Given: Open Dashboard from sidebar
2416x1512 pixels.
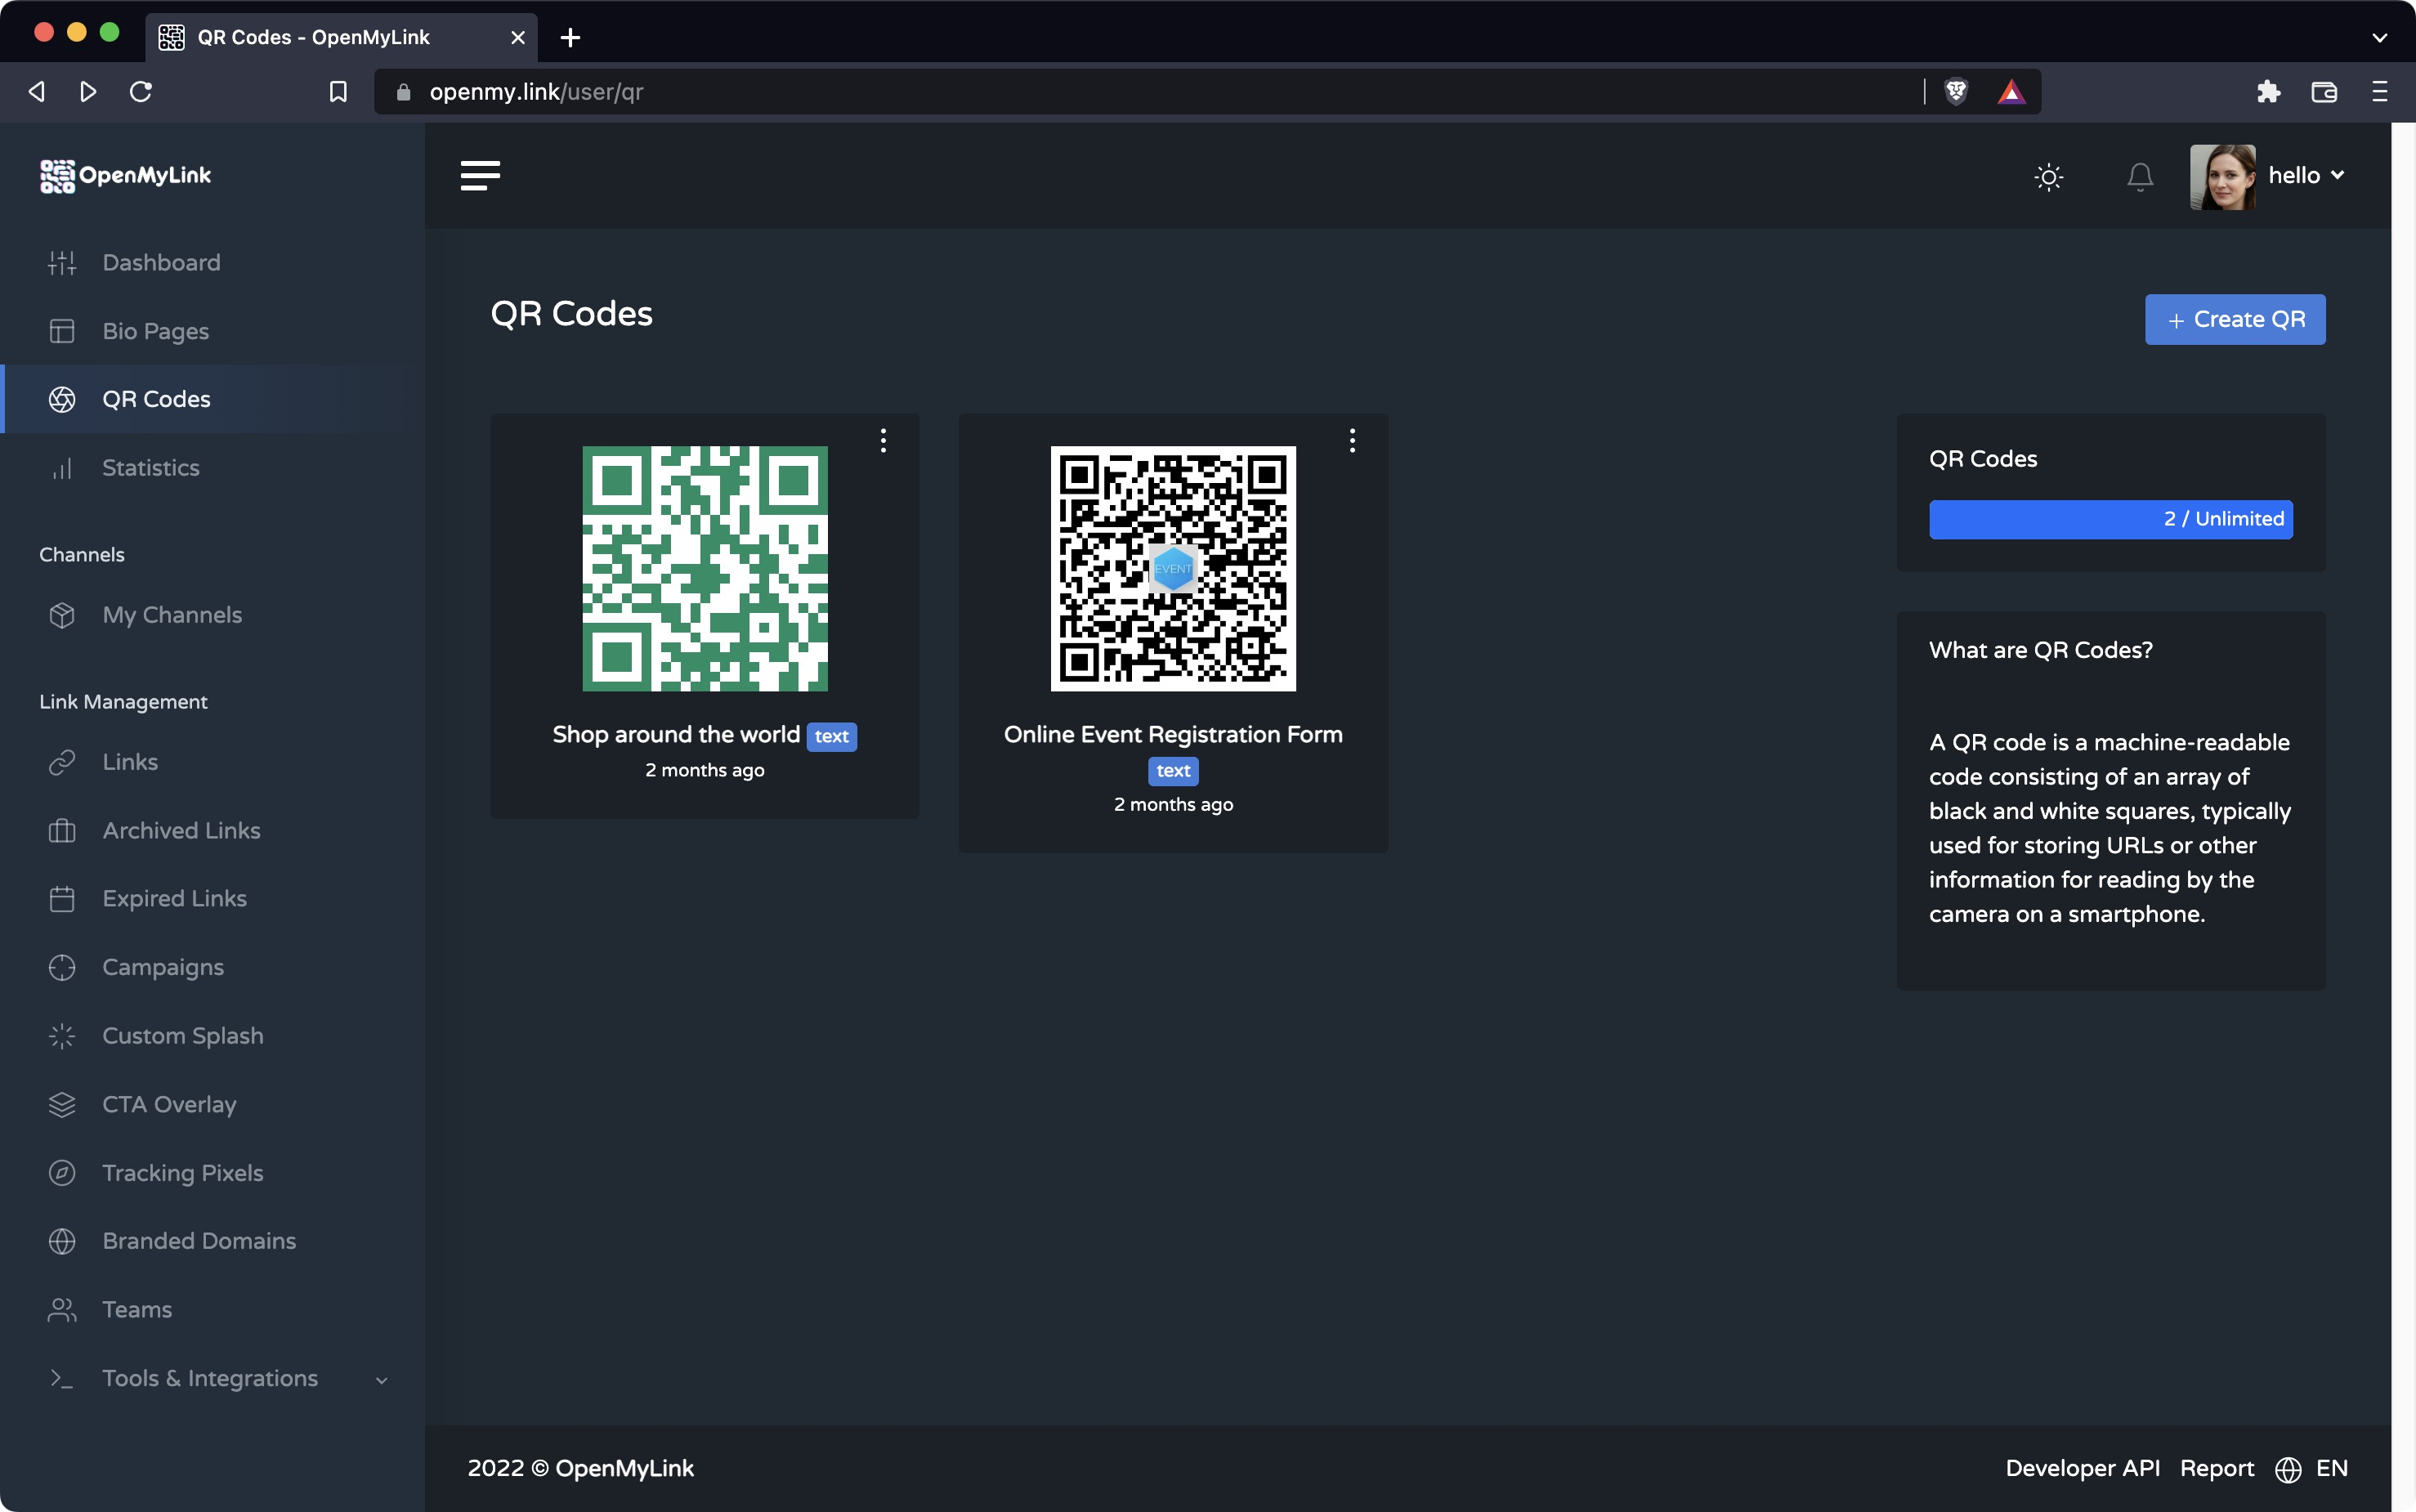Looking at the screenshot, I should pos(161,263).
